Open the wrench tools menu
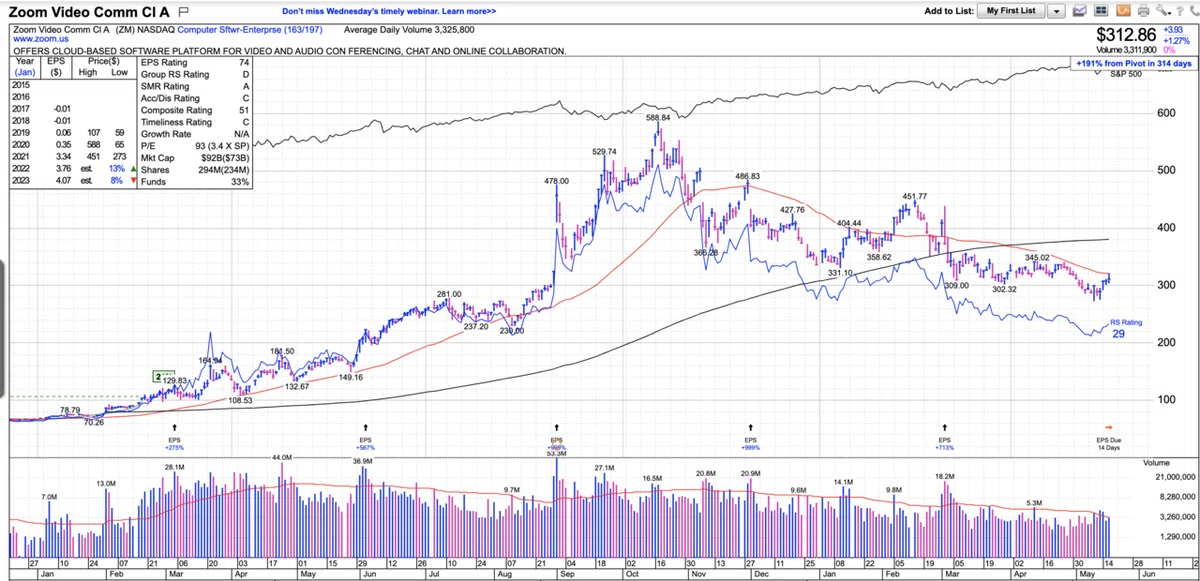The height and width of the screenshot is (581, 1200). tap(1161, 11)
